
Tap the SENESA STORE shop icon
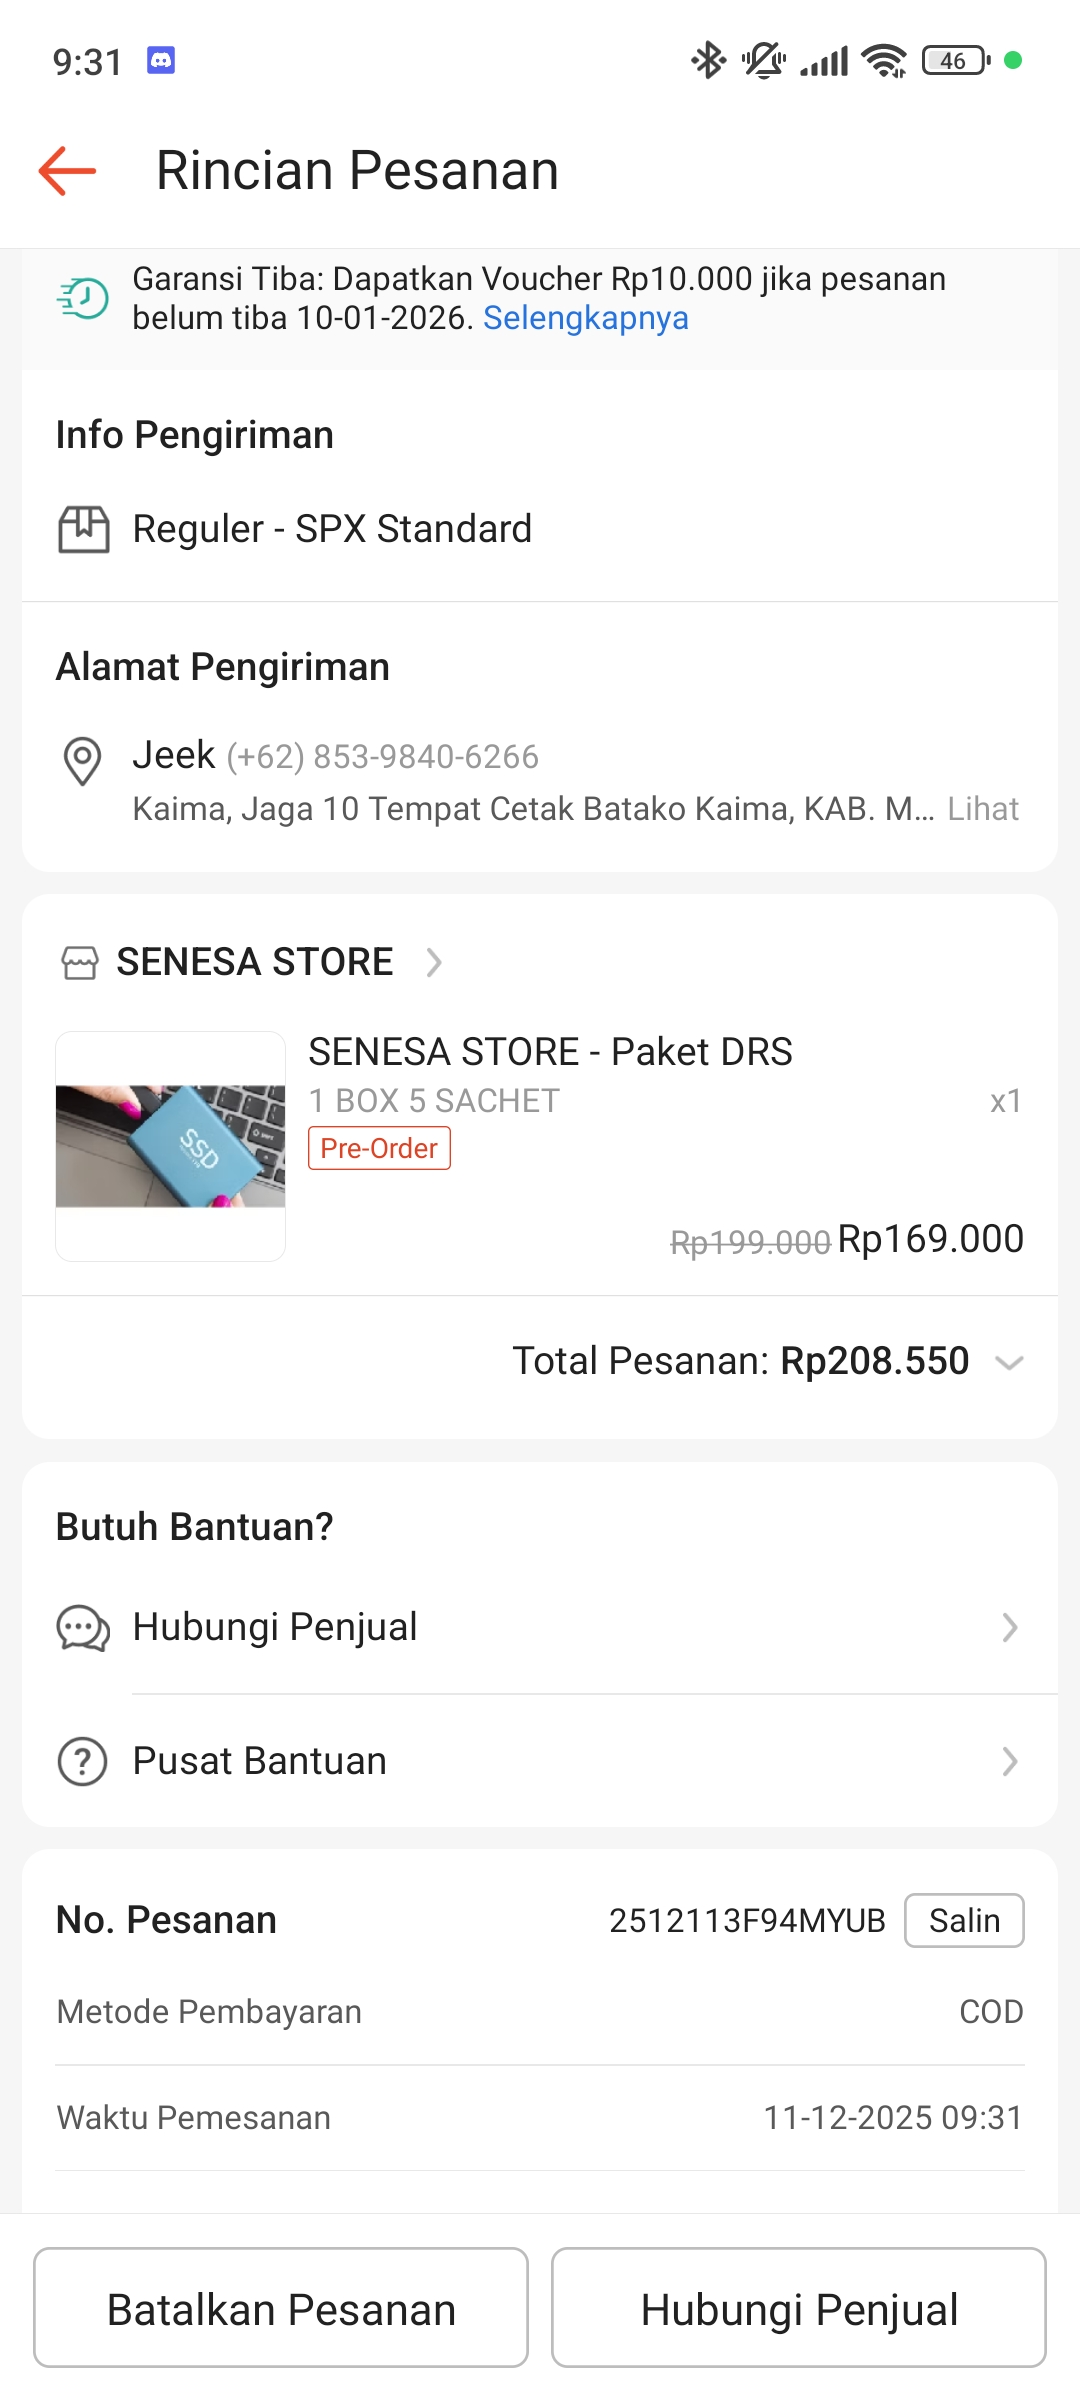pos(80,963)
